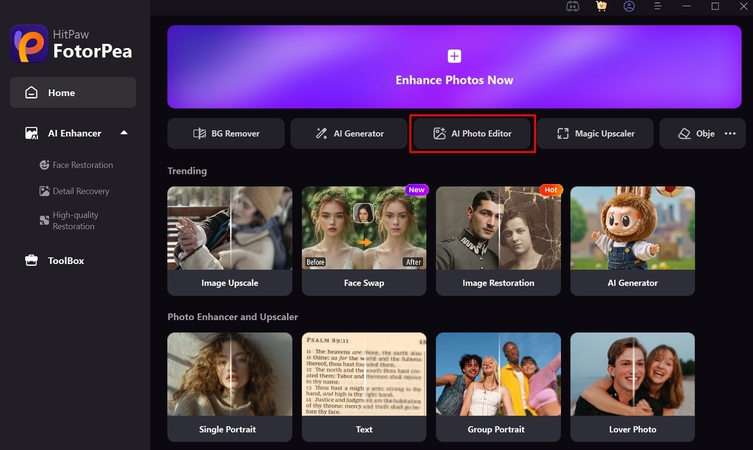The image size is (753, 450).
Task: Go to Home in the sidebar
Action: pos(73,93)
